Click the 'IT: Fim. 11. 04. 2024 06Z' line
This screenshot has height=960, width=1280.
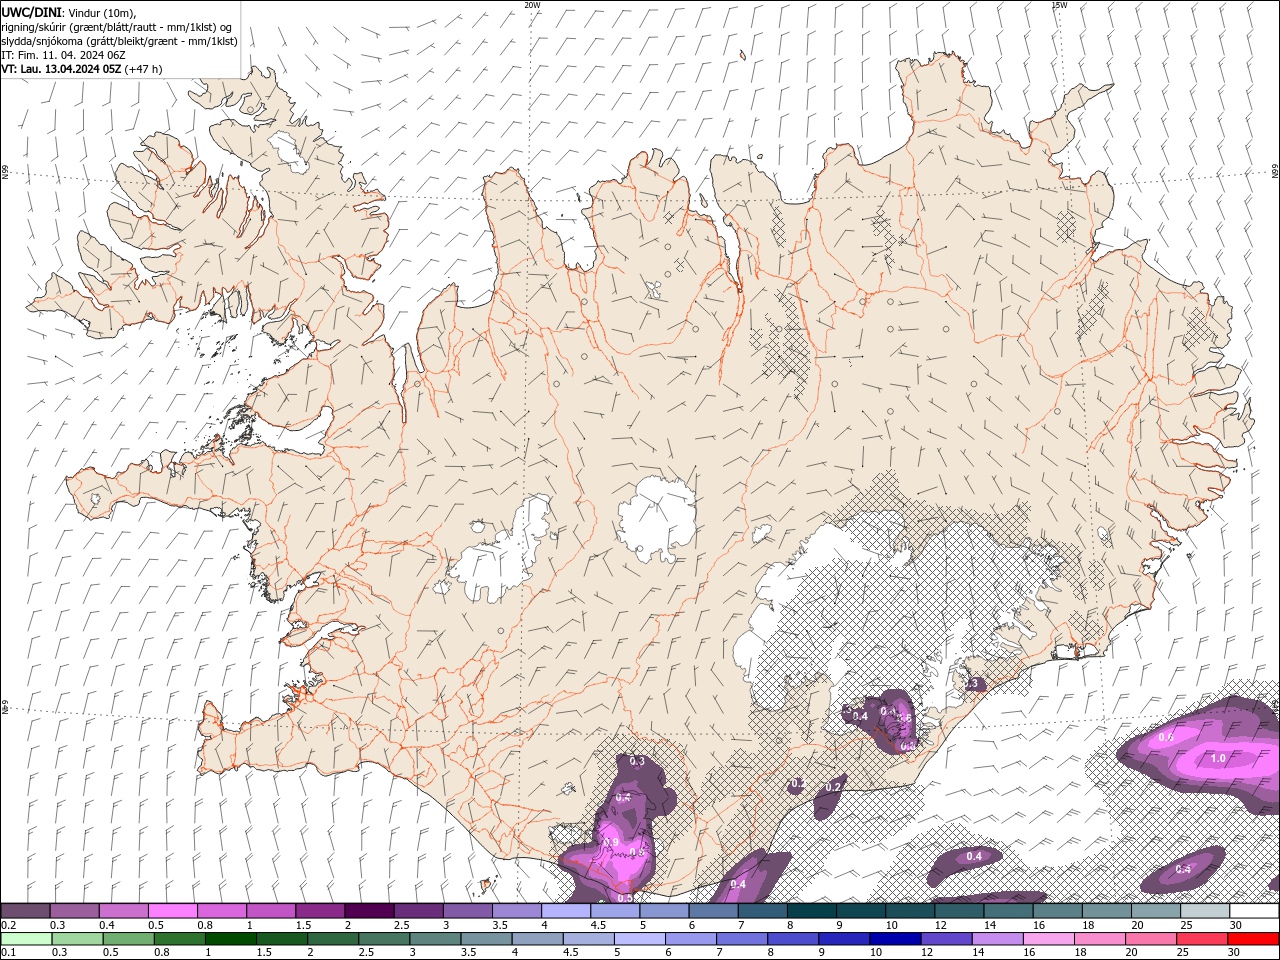(63, 55)
